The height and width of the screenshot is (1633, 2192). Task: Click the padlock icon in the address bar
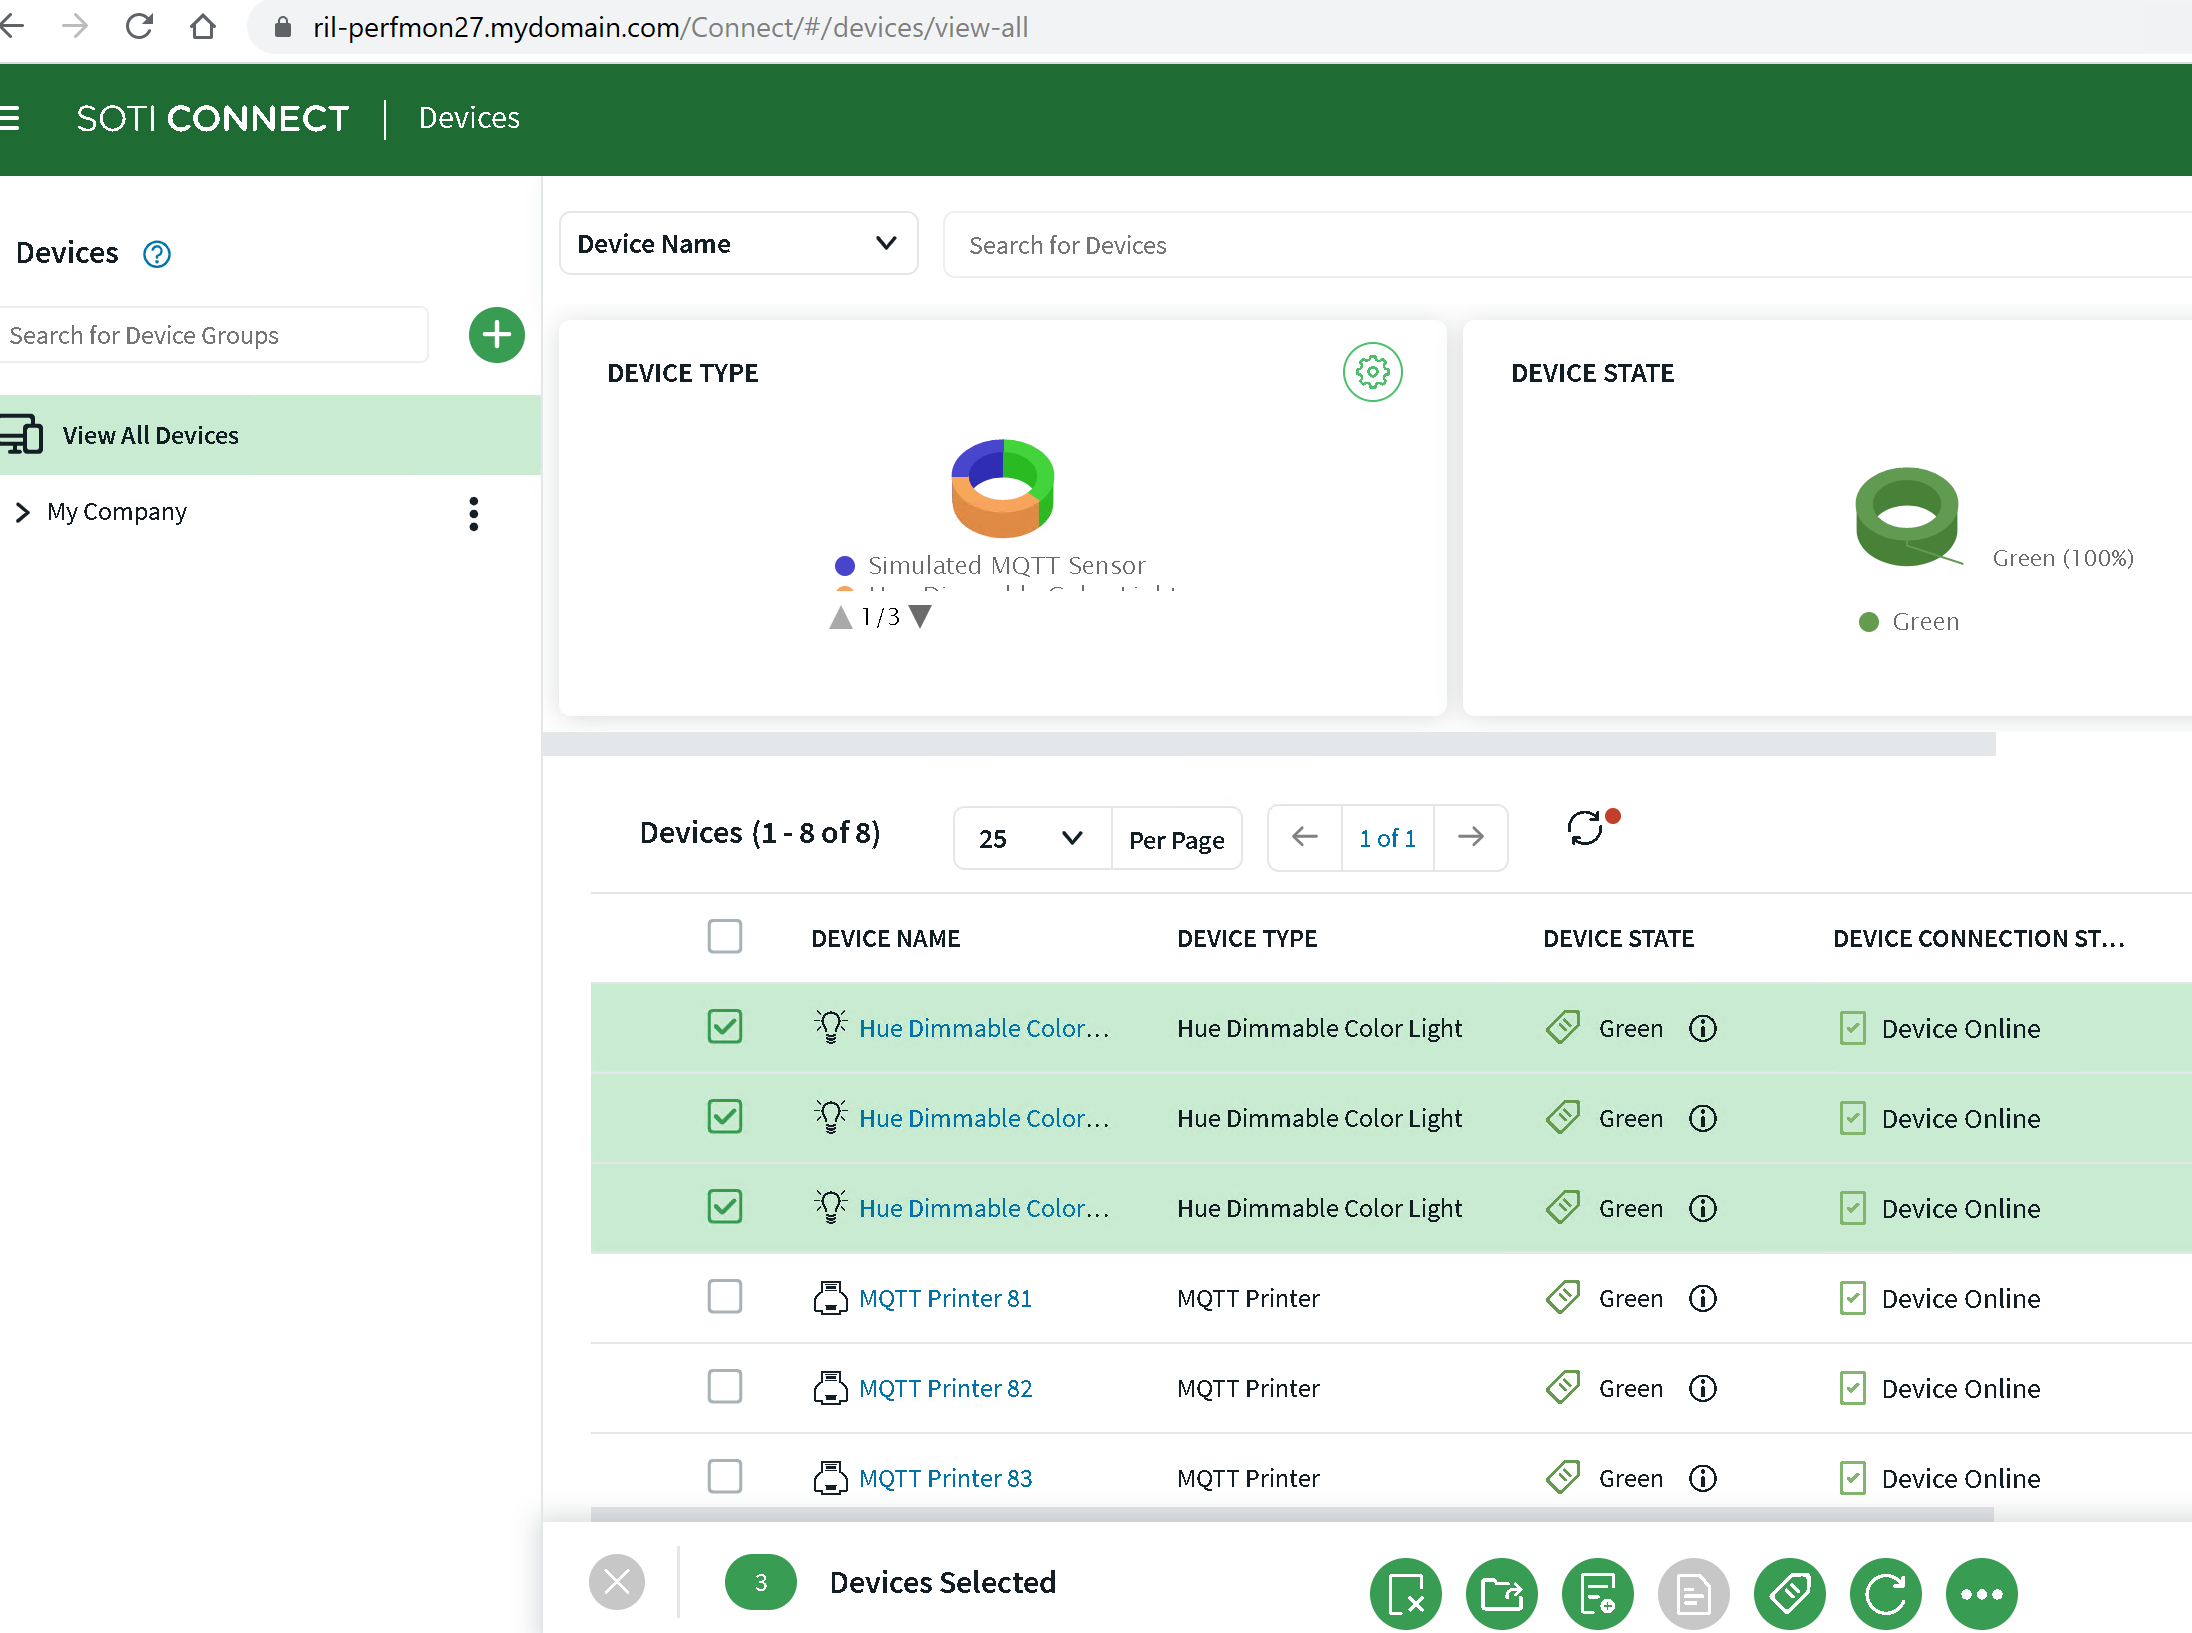[283, 27]
